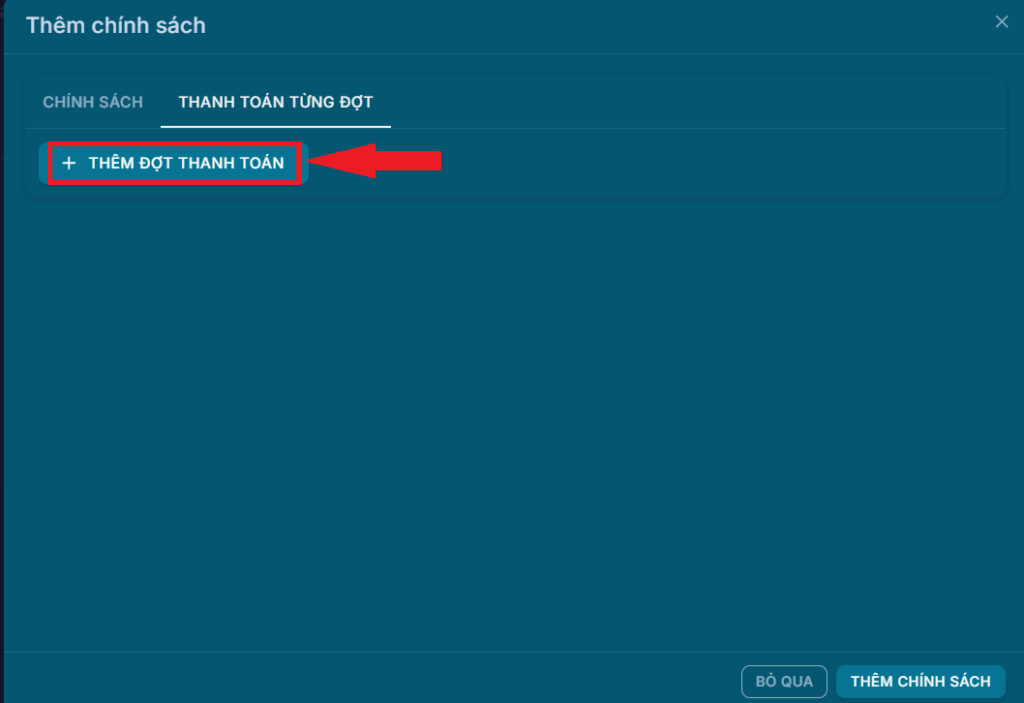This screenshot has height=703, width=1024.
Task: Skip adding the policy via Bỏ qua
Action: tap(784, 681)
